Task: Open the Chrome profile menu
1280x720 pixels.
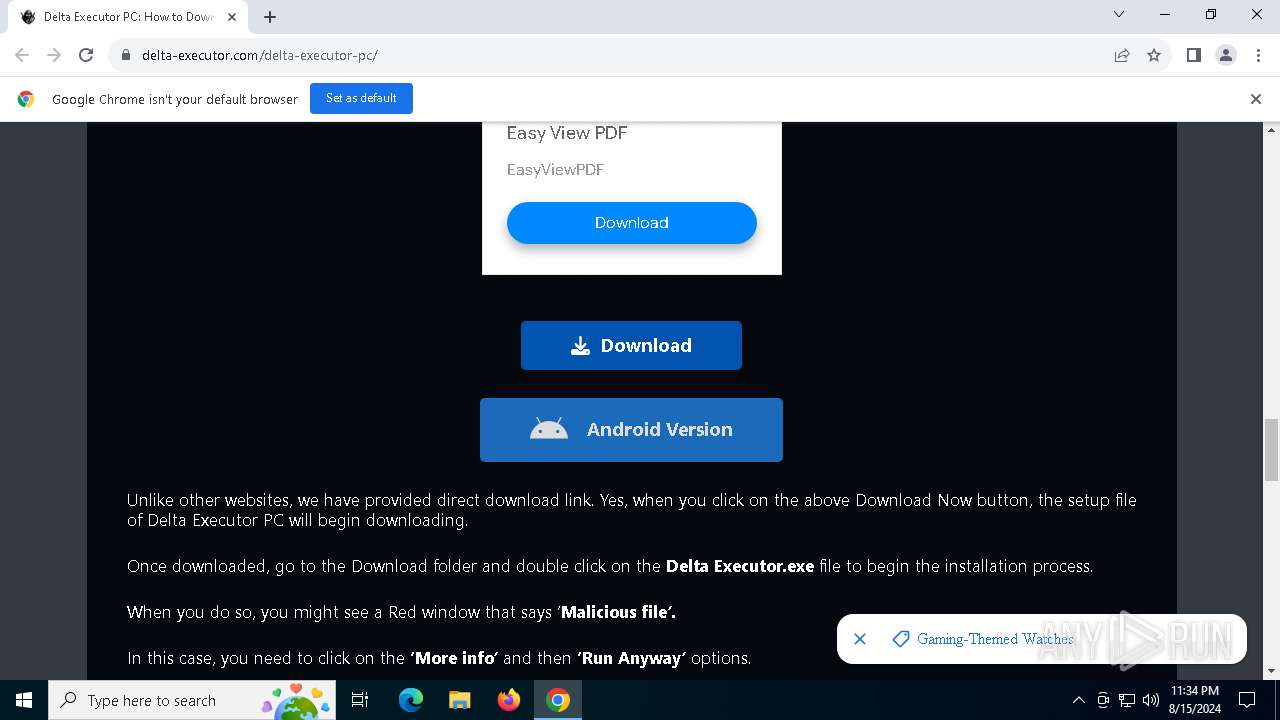Action: [1226, 55]
